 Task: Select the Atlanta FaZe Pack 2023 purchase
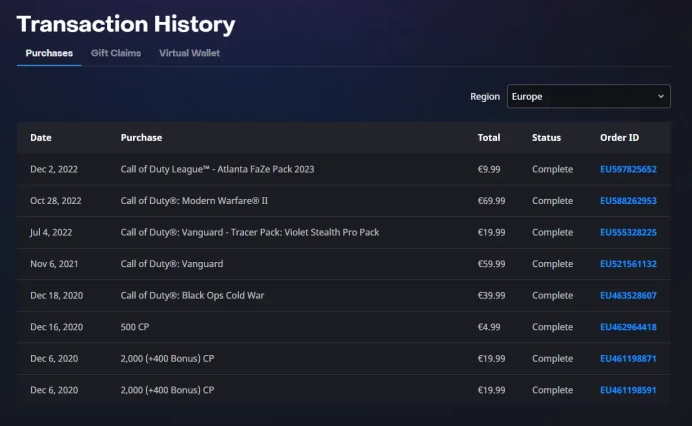coord(217,169)
